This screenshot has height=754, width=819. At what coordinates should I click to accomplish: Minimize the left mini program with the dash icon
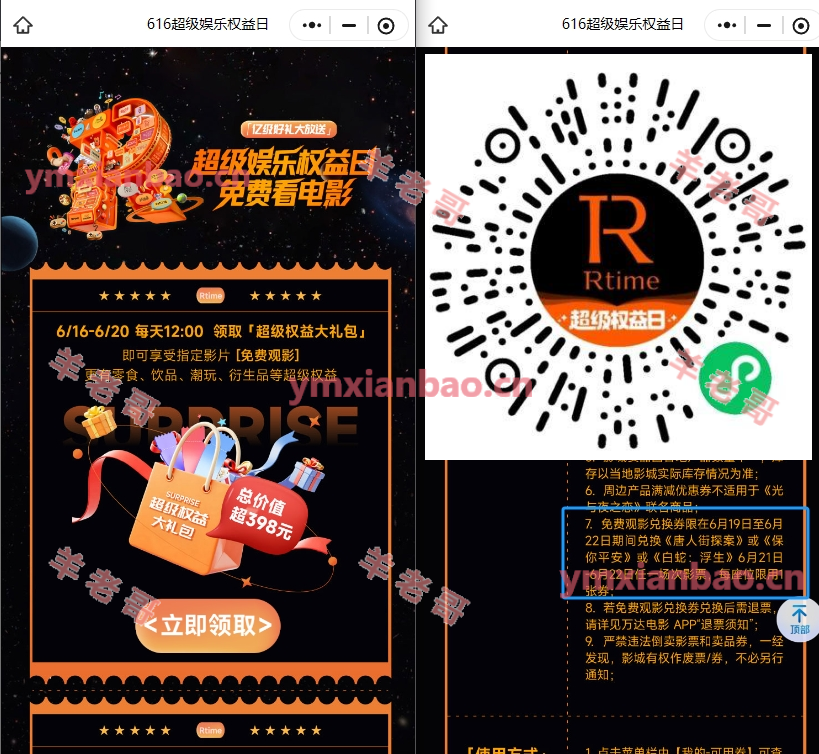click(x=348, y=25)
